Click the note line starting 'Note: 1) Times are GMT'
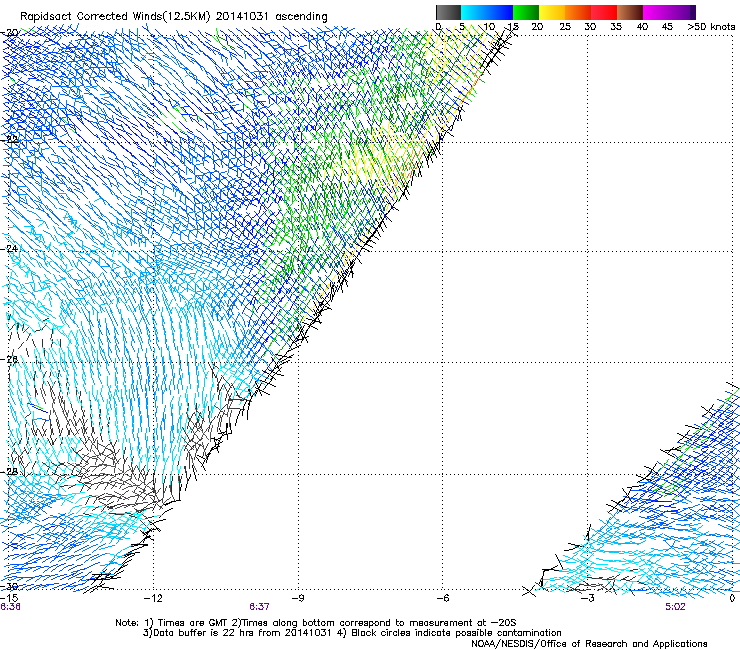 pyautogui.click(x=316, y=623)
